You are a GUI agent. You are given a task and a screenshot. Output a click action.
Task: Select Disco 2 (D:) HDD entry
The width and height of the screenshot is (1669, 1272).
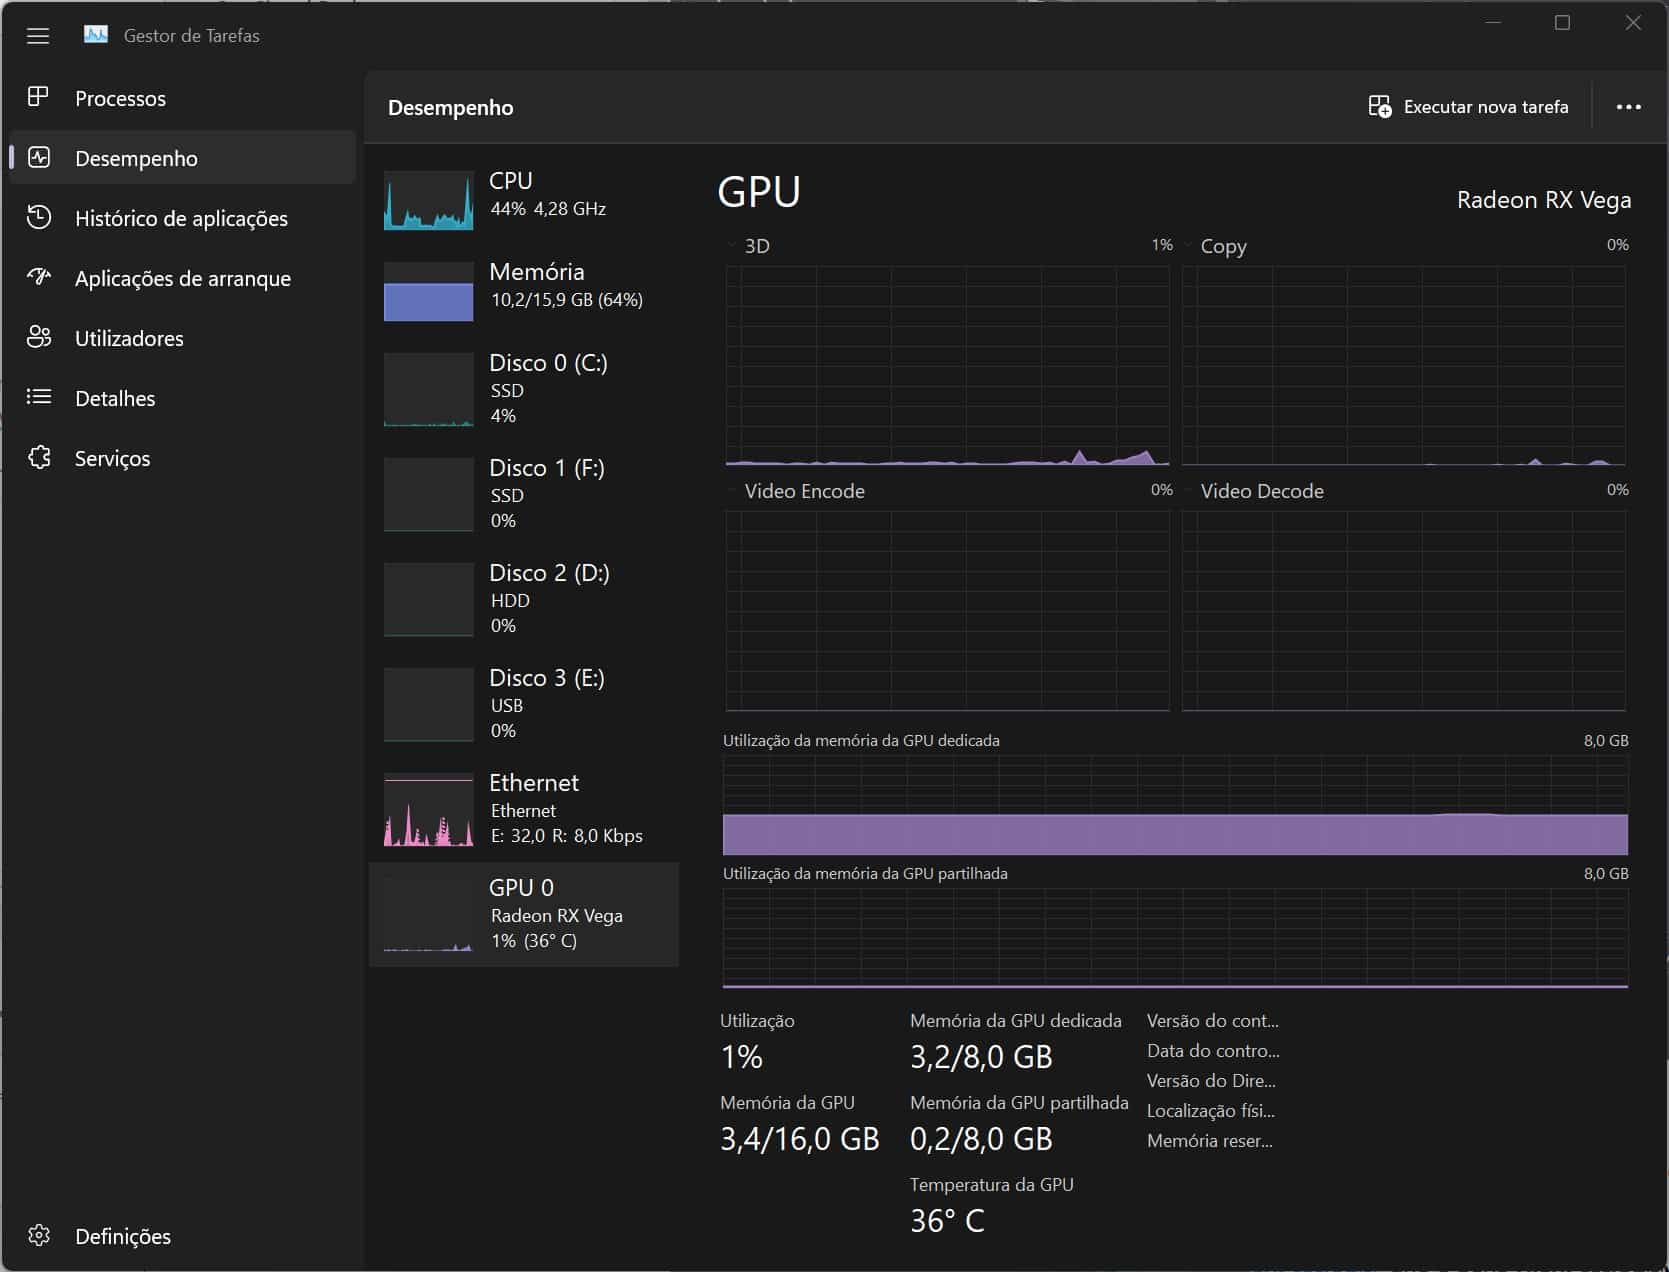pos(524,599)
